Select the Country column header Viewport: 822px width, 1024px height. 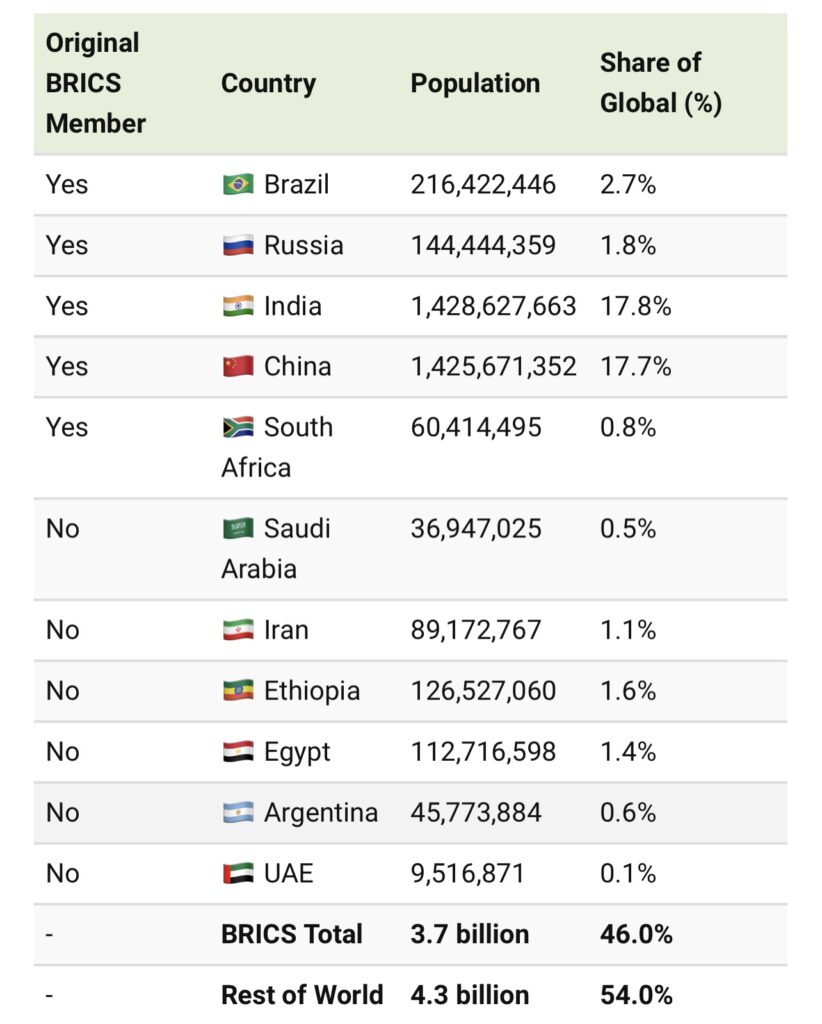tap(268, 84)
